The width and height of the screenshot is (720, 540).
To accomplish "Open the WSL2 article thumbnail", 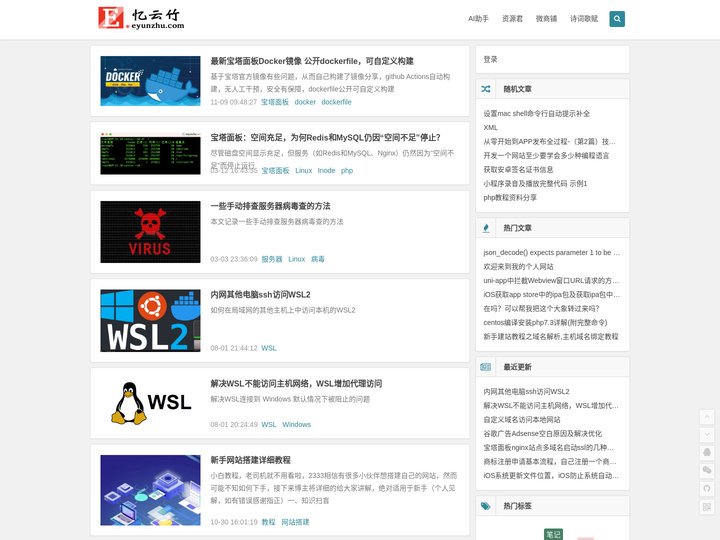I will click(x=150, y=321).
